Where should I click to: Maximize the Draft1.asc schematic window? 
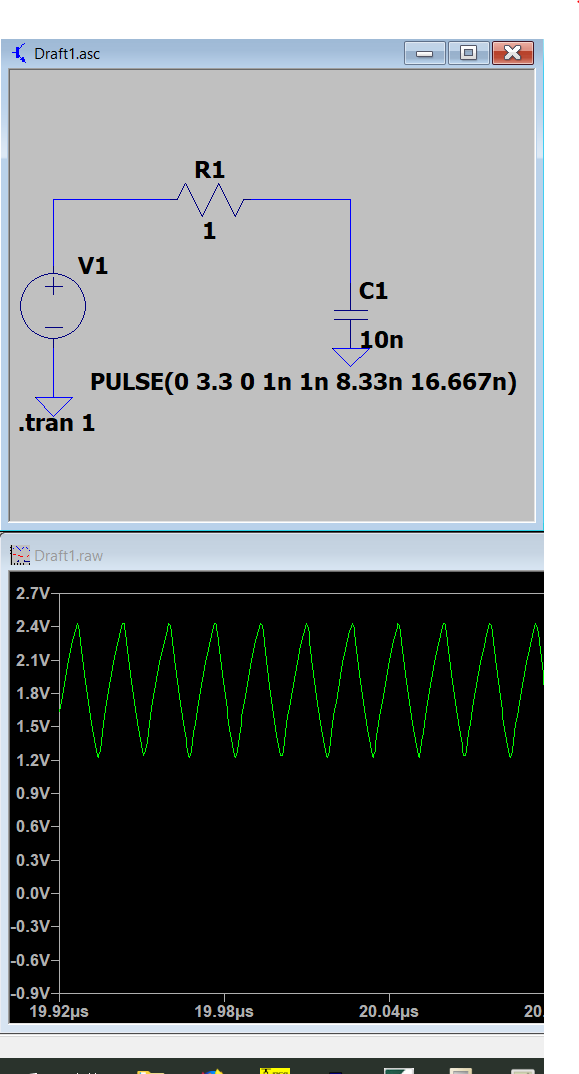pos(469,53)
